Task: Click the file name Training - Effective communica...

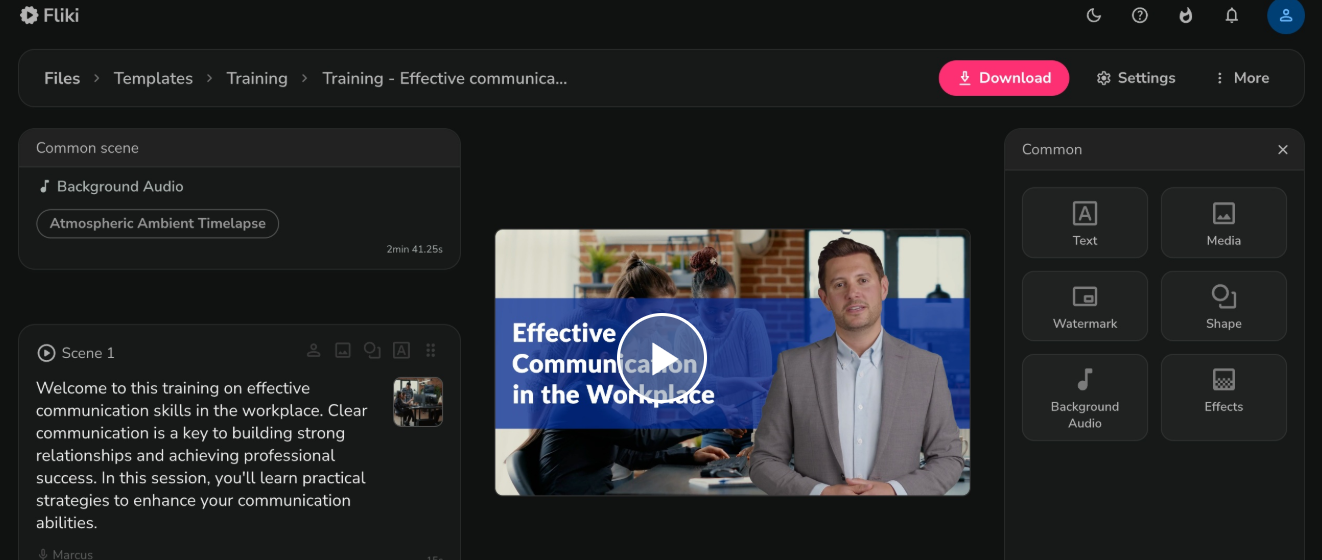Action: click(x=444, y=78)
